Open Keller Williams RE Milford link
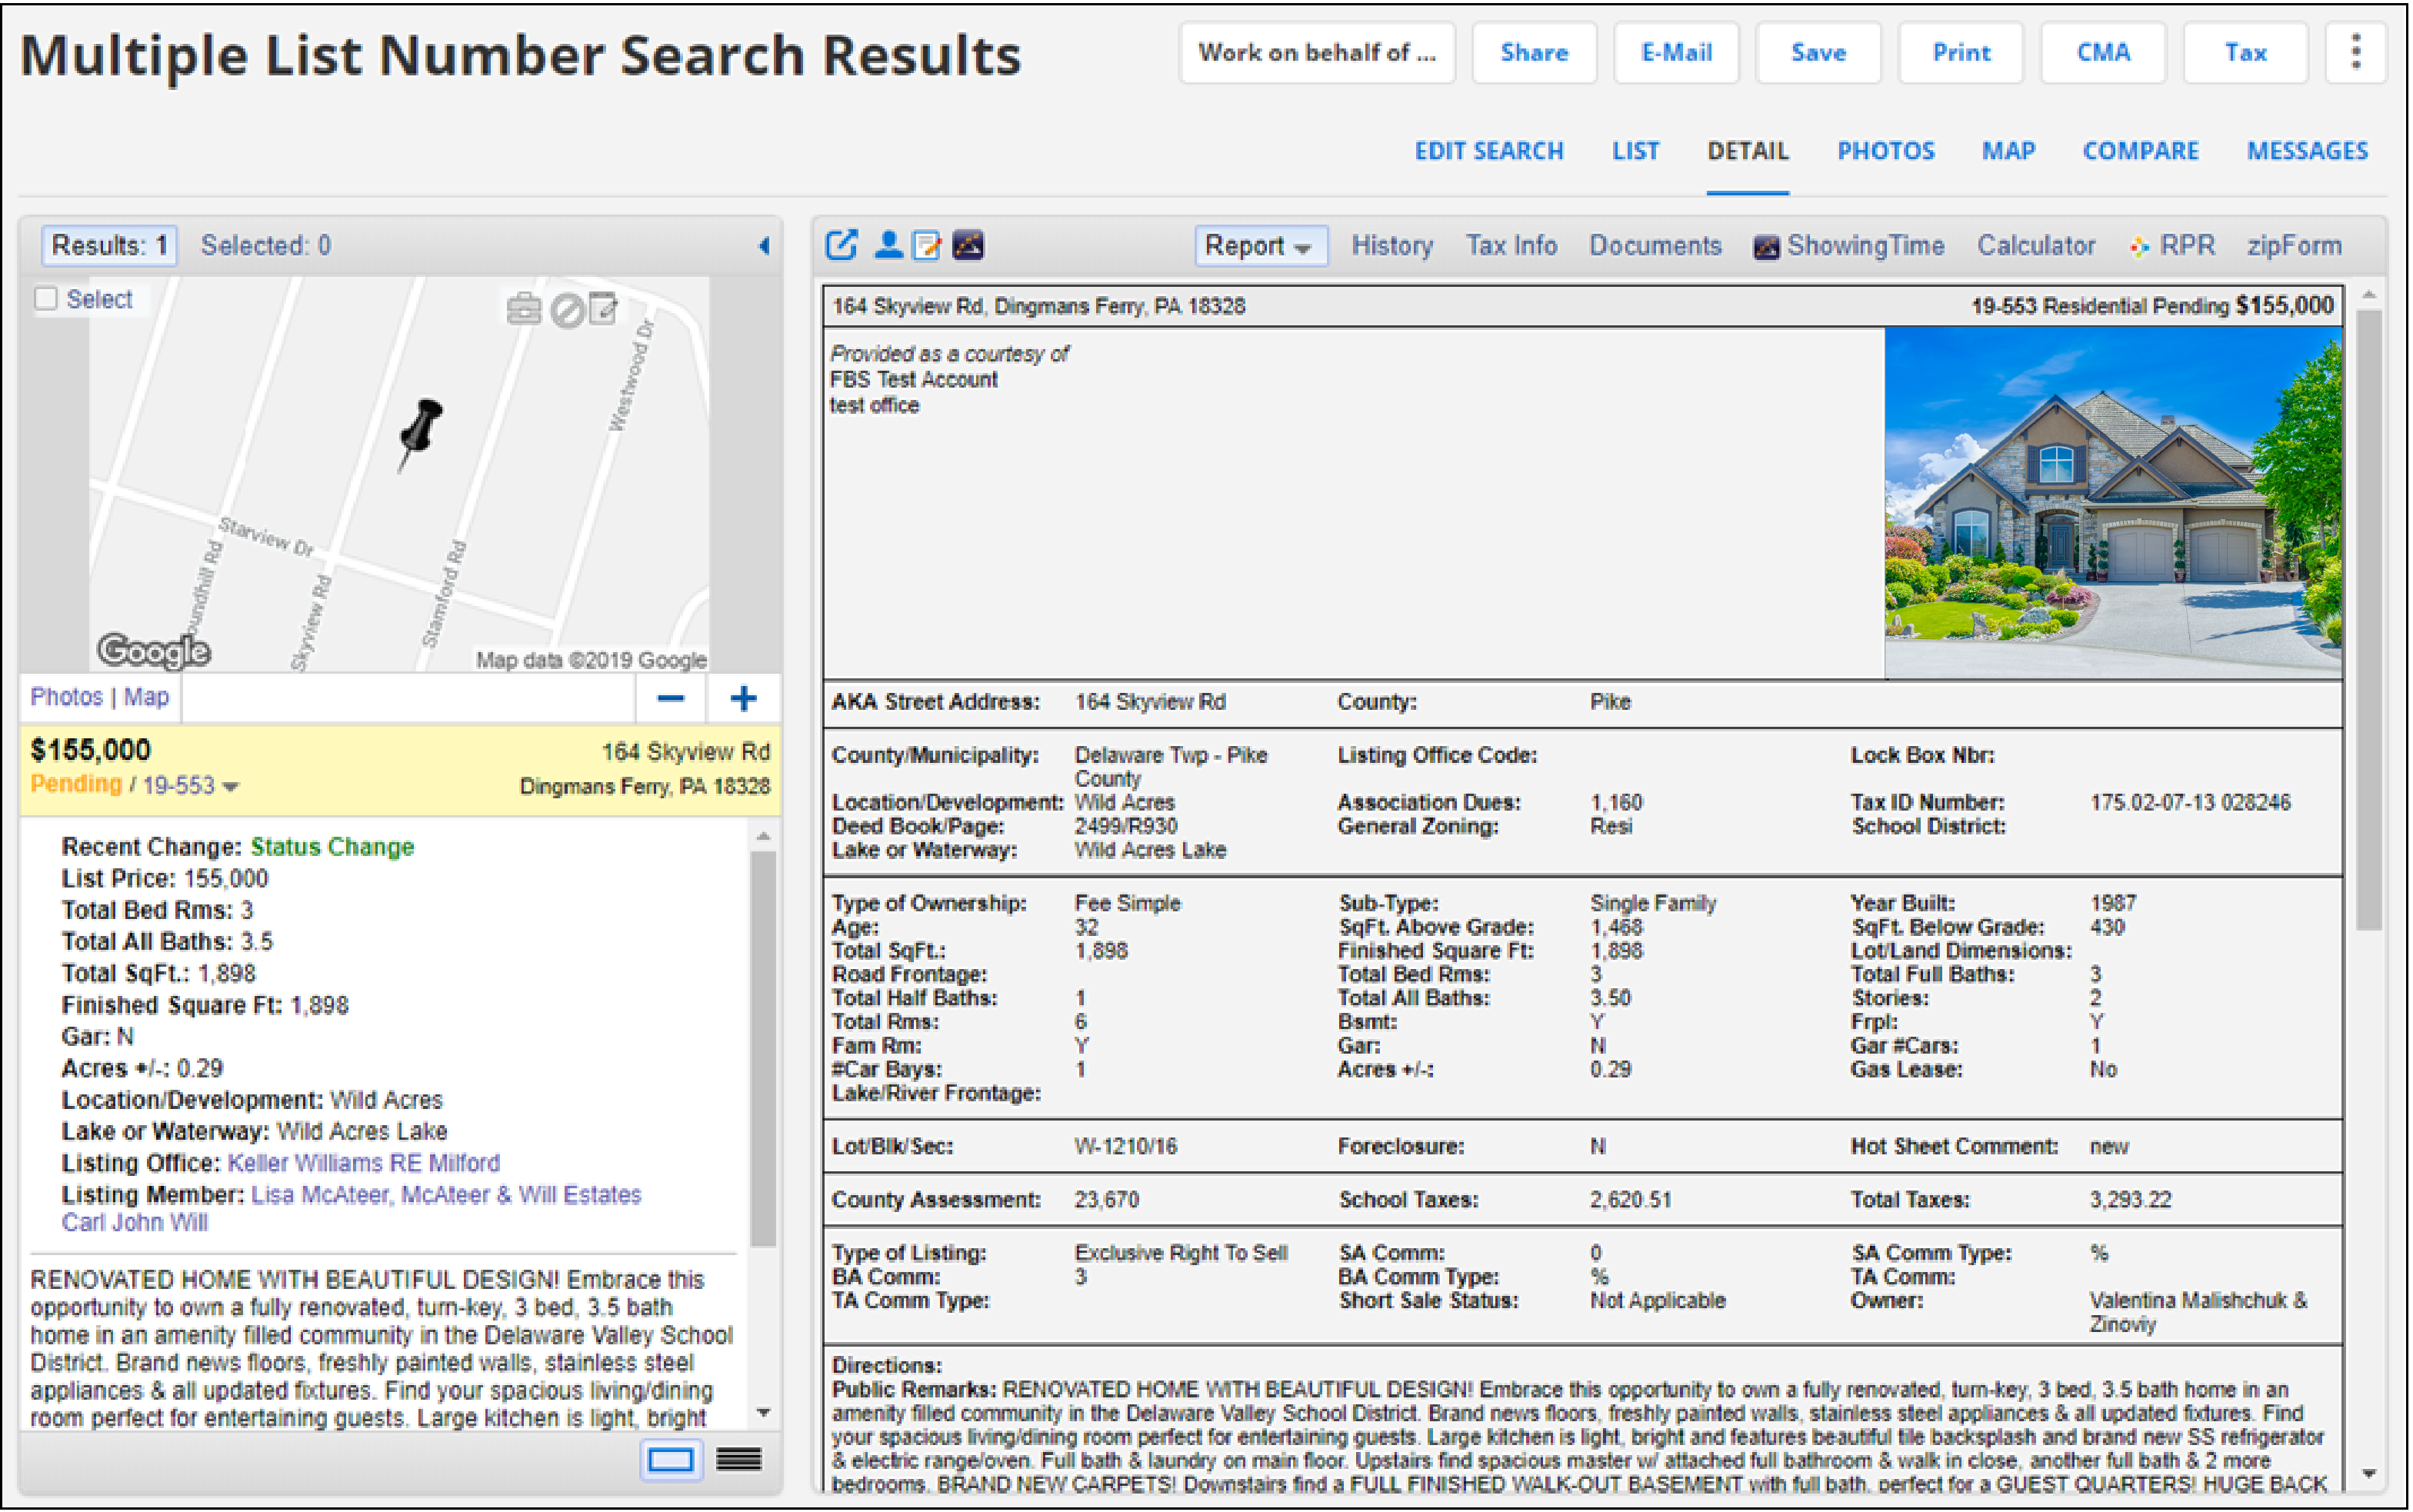 coord(363,1163)
